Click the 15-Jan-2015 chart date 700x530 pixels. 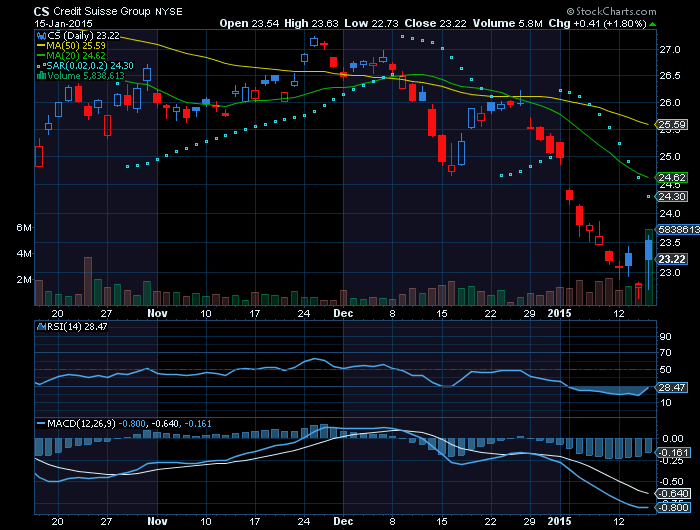(63, 24)
